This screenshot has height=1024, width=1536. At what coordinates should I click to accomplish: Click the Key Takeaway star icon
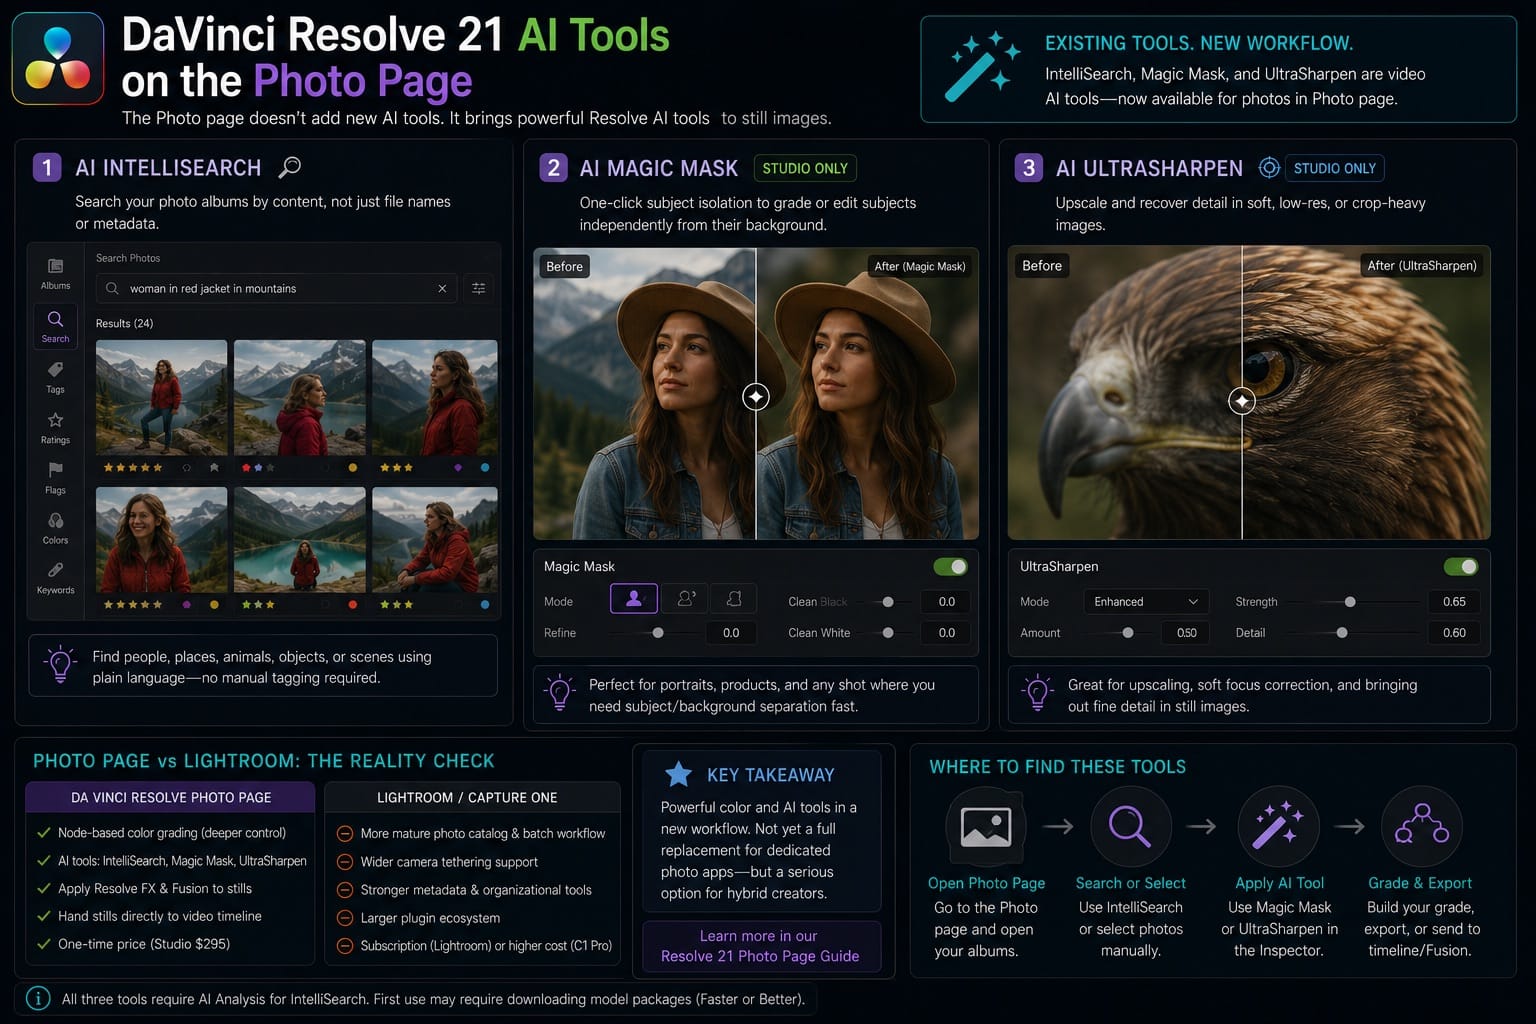pyautogui.click(x=678, y=774)
